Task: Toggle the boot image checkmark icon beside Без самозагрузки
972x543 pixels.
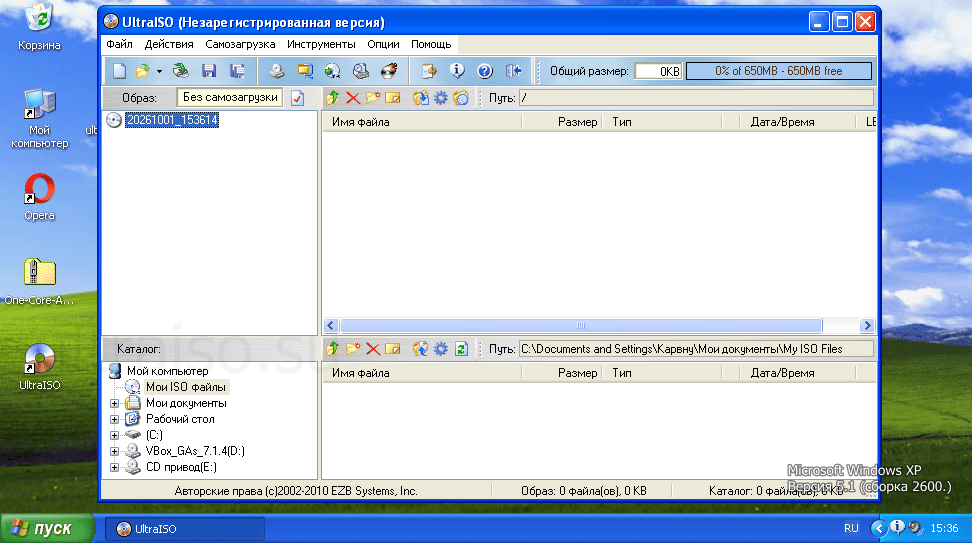Action: tap(298, 98)
